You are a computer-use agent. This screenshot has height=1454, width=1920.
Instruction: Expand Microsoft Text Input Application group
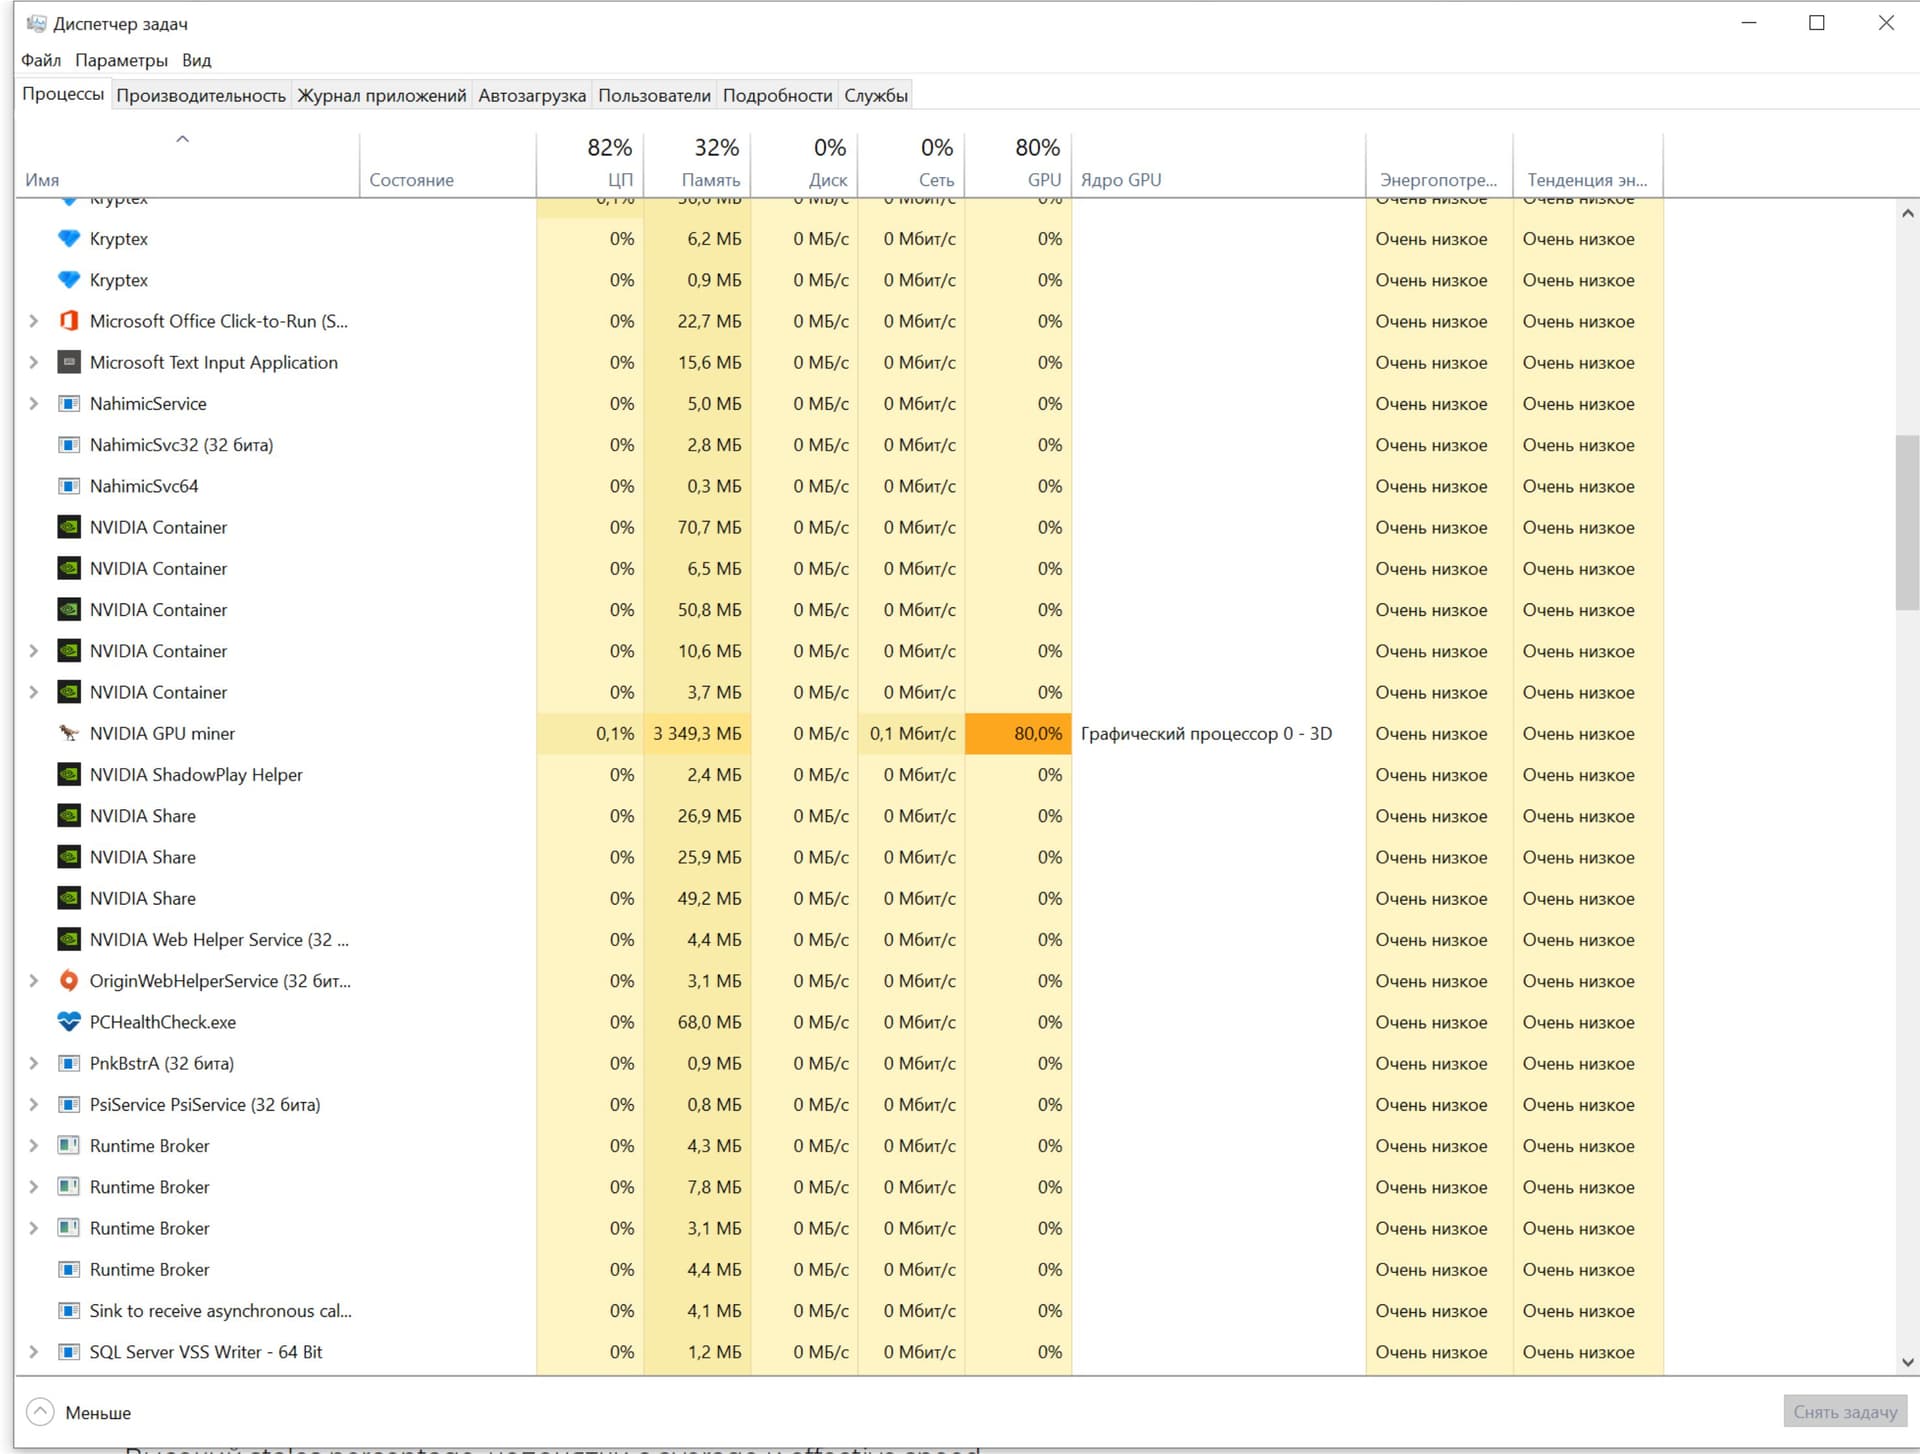(33, 362)
